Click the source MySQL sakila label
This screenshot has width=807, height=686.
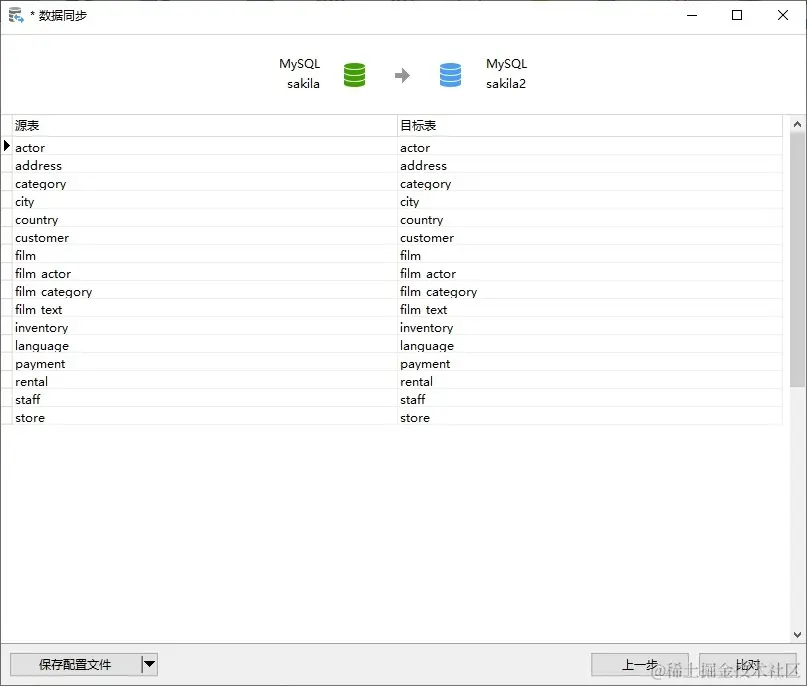pyautogui.click(x=300, y=74)
